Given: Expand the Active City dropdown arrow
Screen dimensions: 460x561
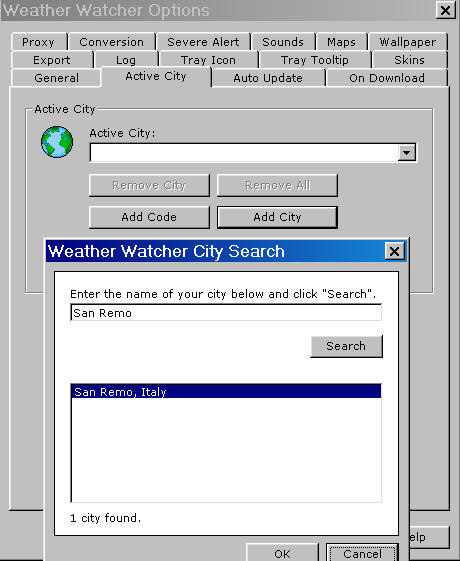Looking at the screenshot, I should click(x=406, y=153).
